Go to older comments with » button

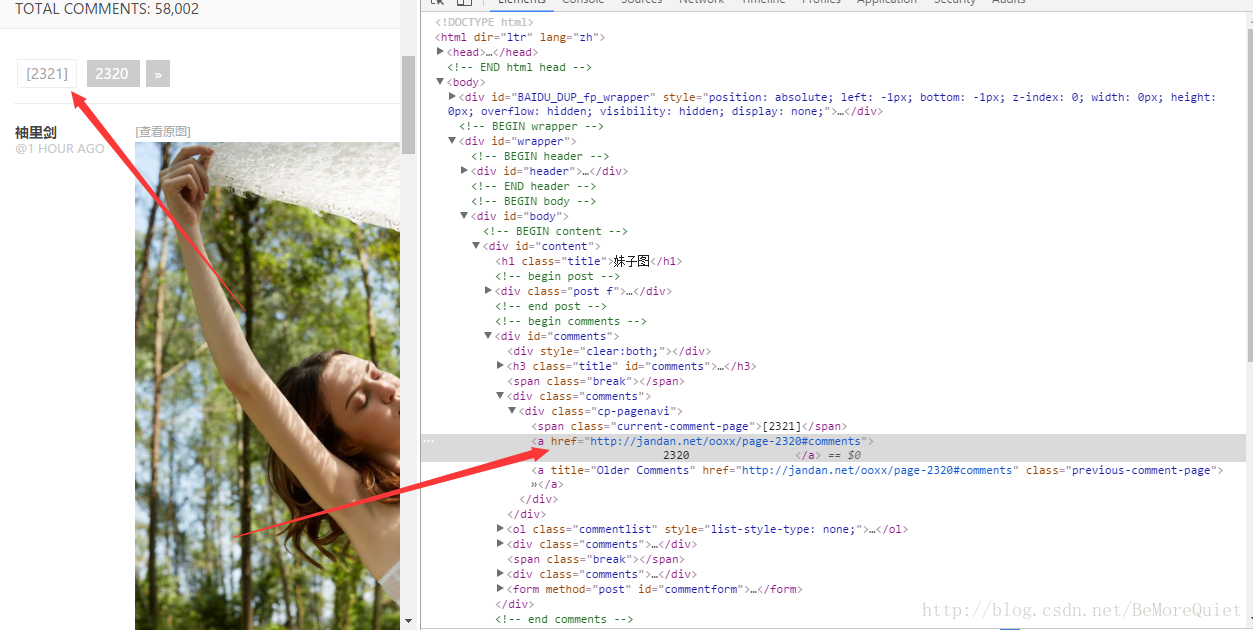point(158,73)
